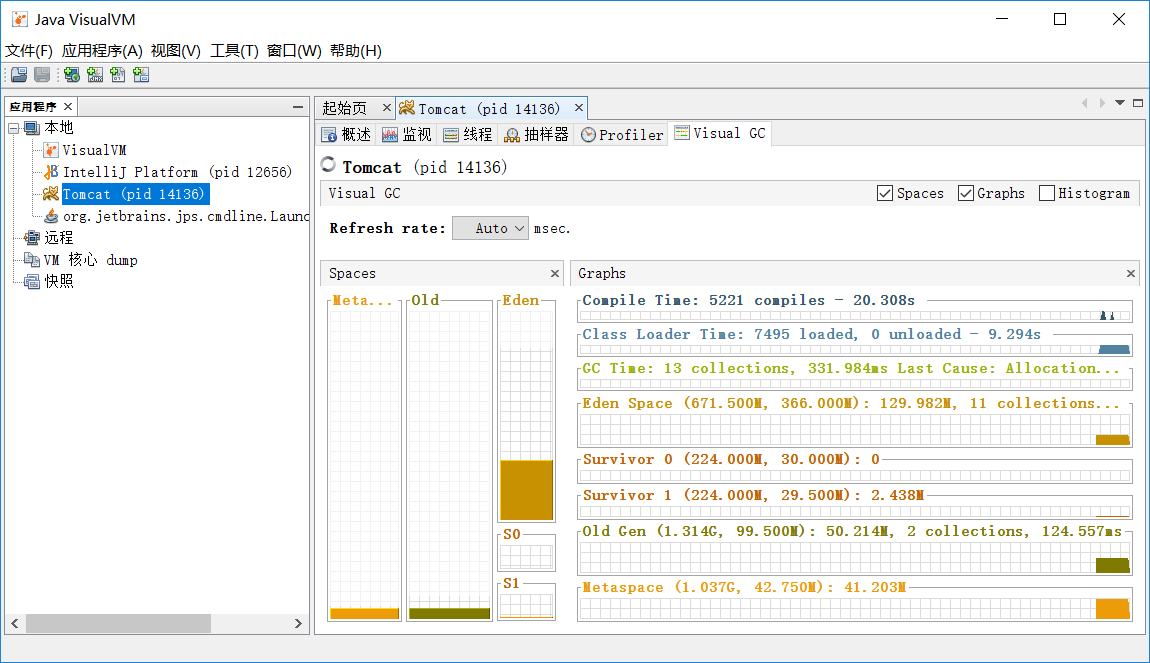Select IntelliJ Platform (pid 12656) tree item
This screenshot has width=1150, height=663.
pos(177,172)
